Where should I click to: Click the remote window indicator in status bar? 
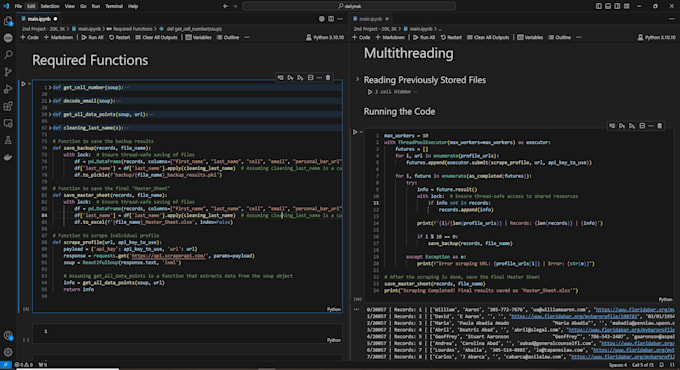[x=6, y=365]
